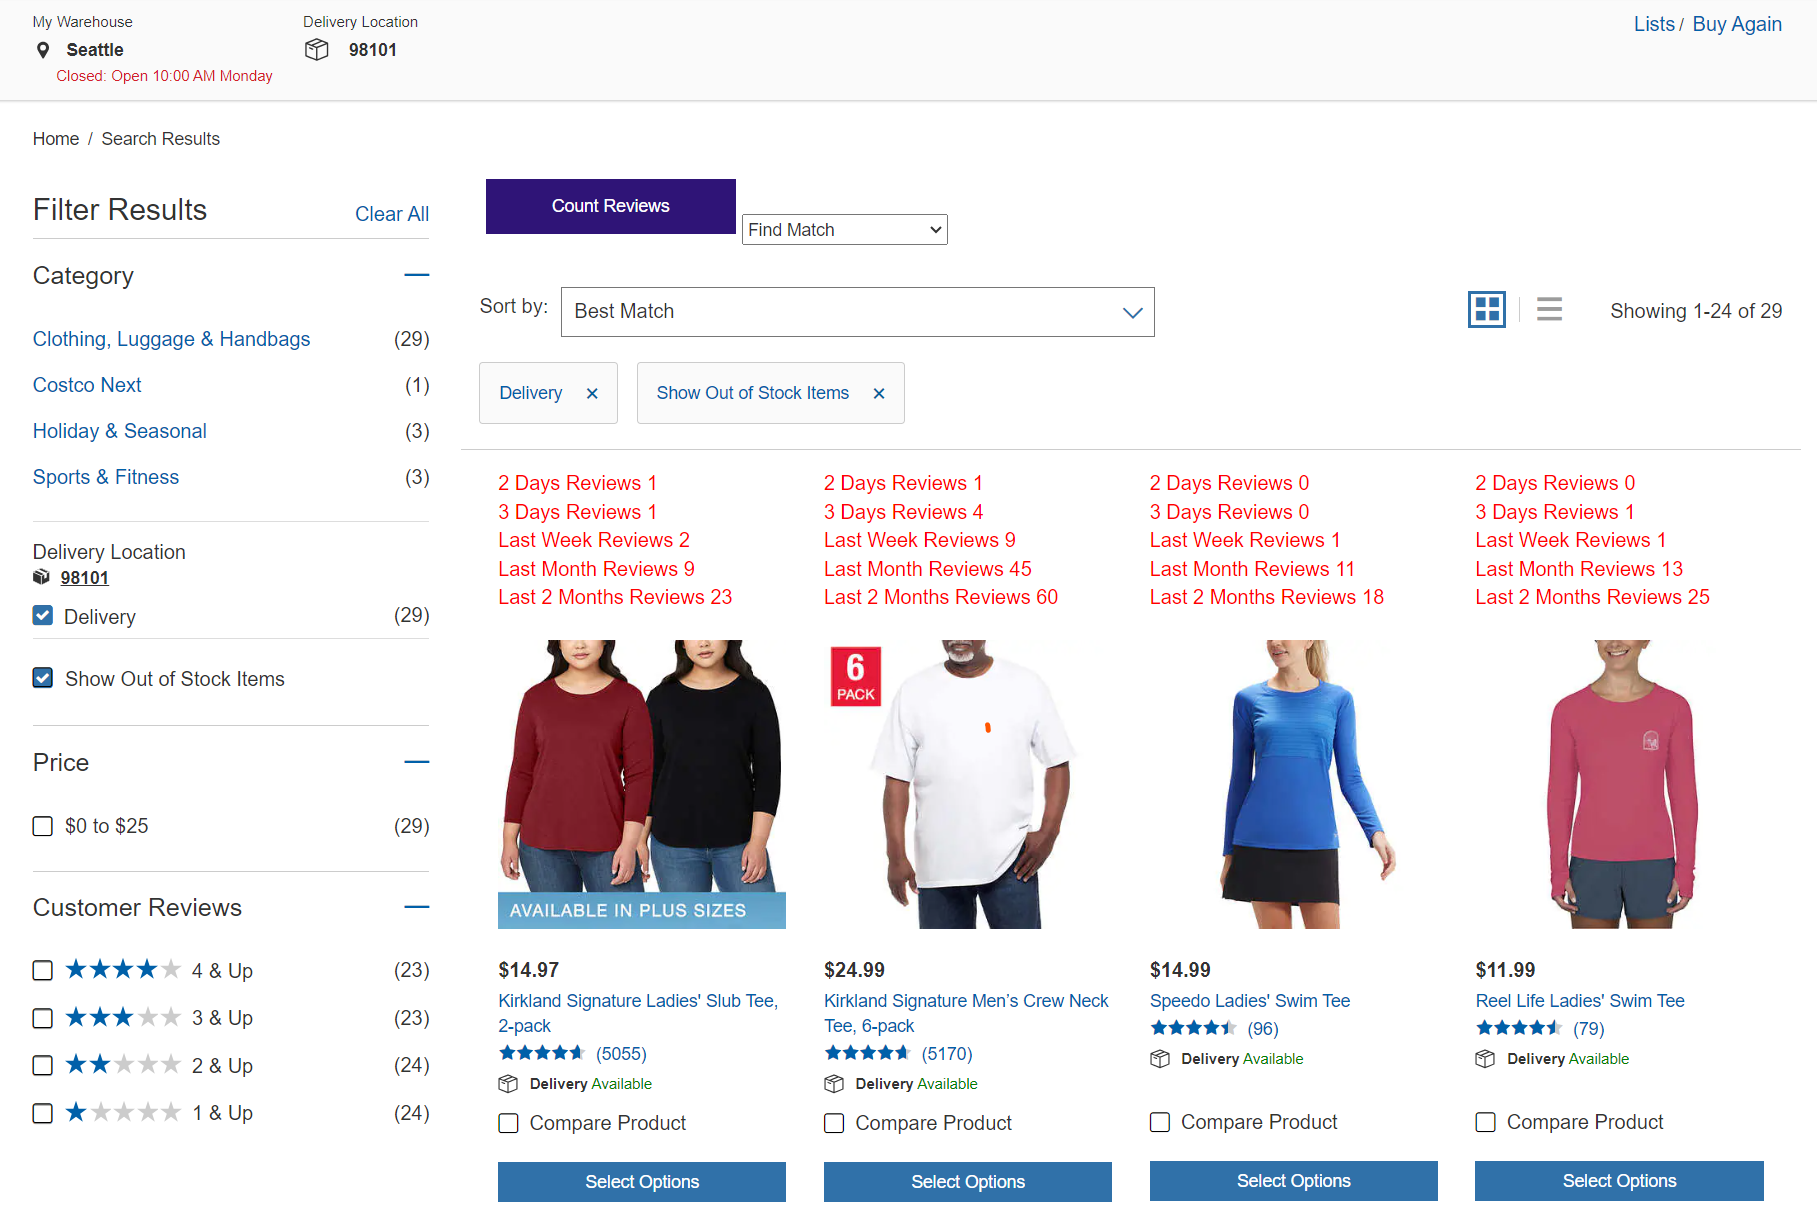
Task: Select Options for Speedo Swim Tee
Action: click(x=1294, y=1181)
